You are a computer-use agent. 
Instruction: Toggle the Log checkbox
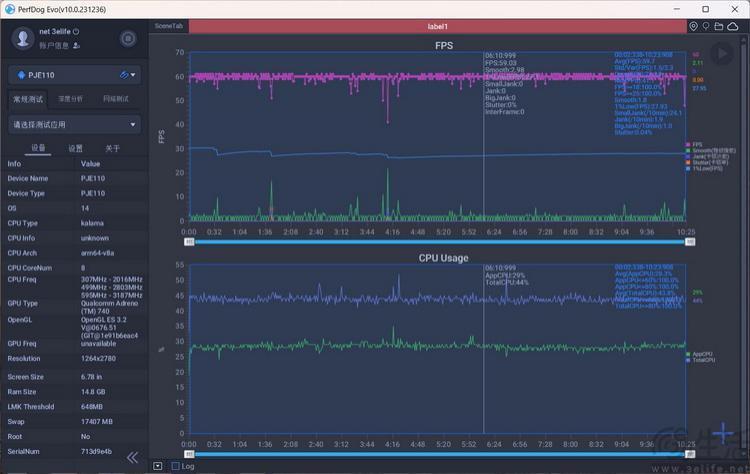pyautogui.click(x=176, y=466)
